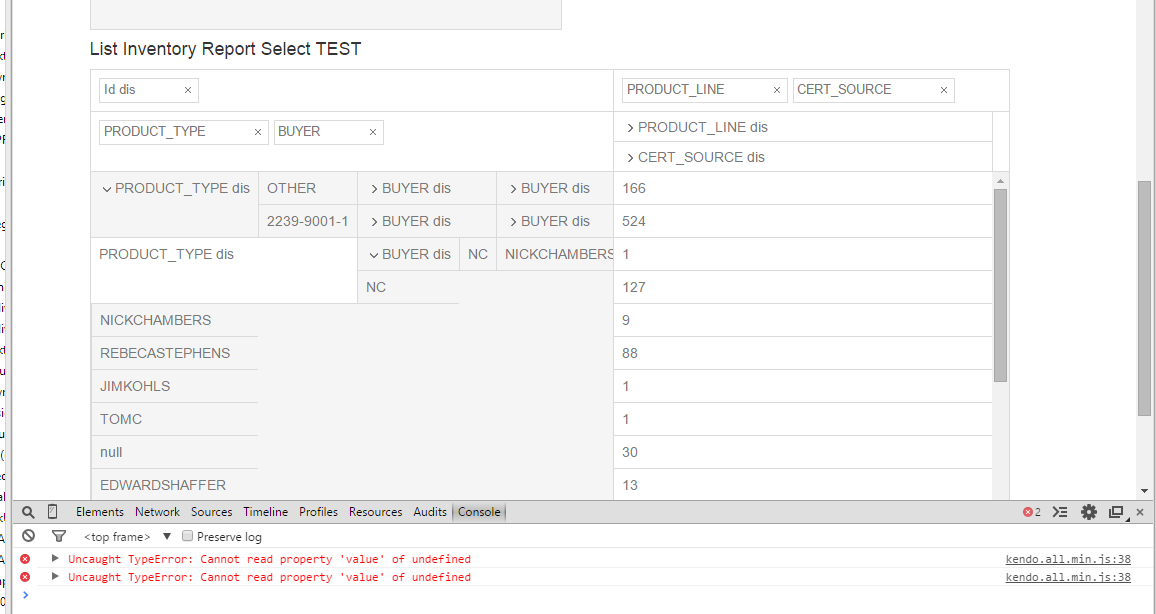
Task: Toggle the drawer console icon
Action: pos(1061,512)
